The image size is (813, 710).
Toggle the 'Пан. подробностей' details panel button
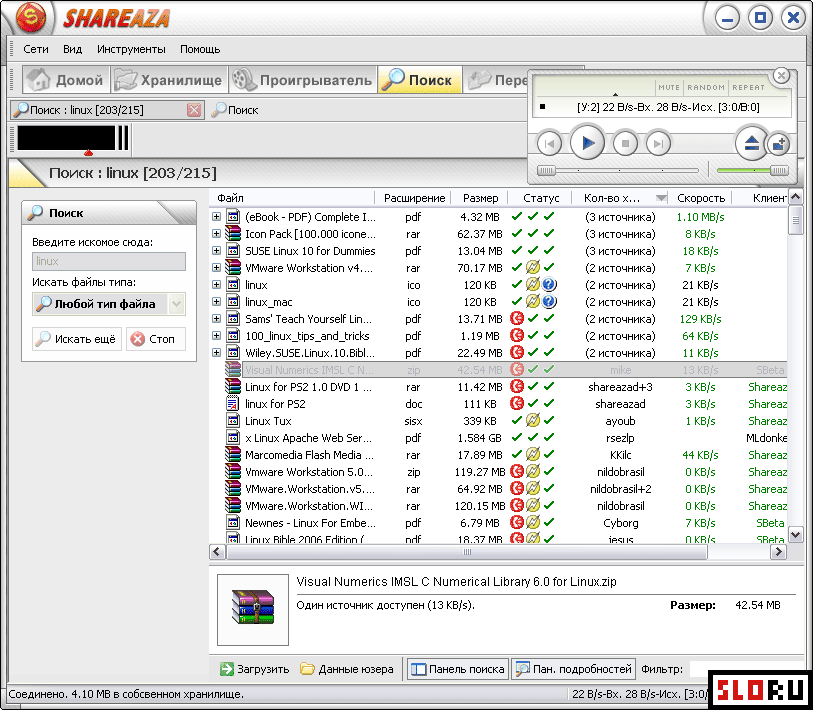click(x=574, y=669)
